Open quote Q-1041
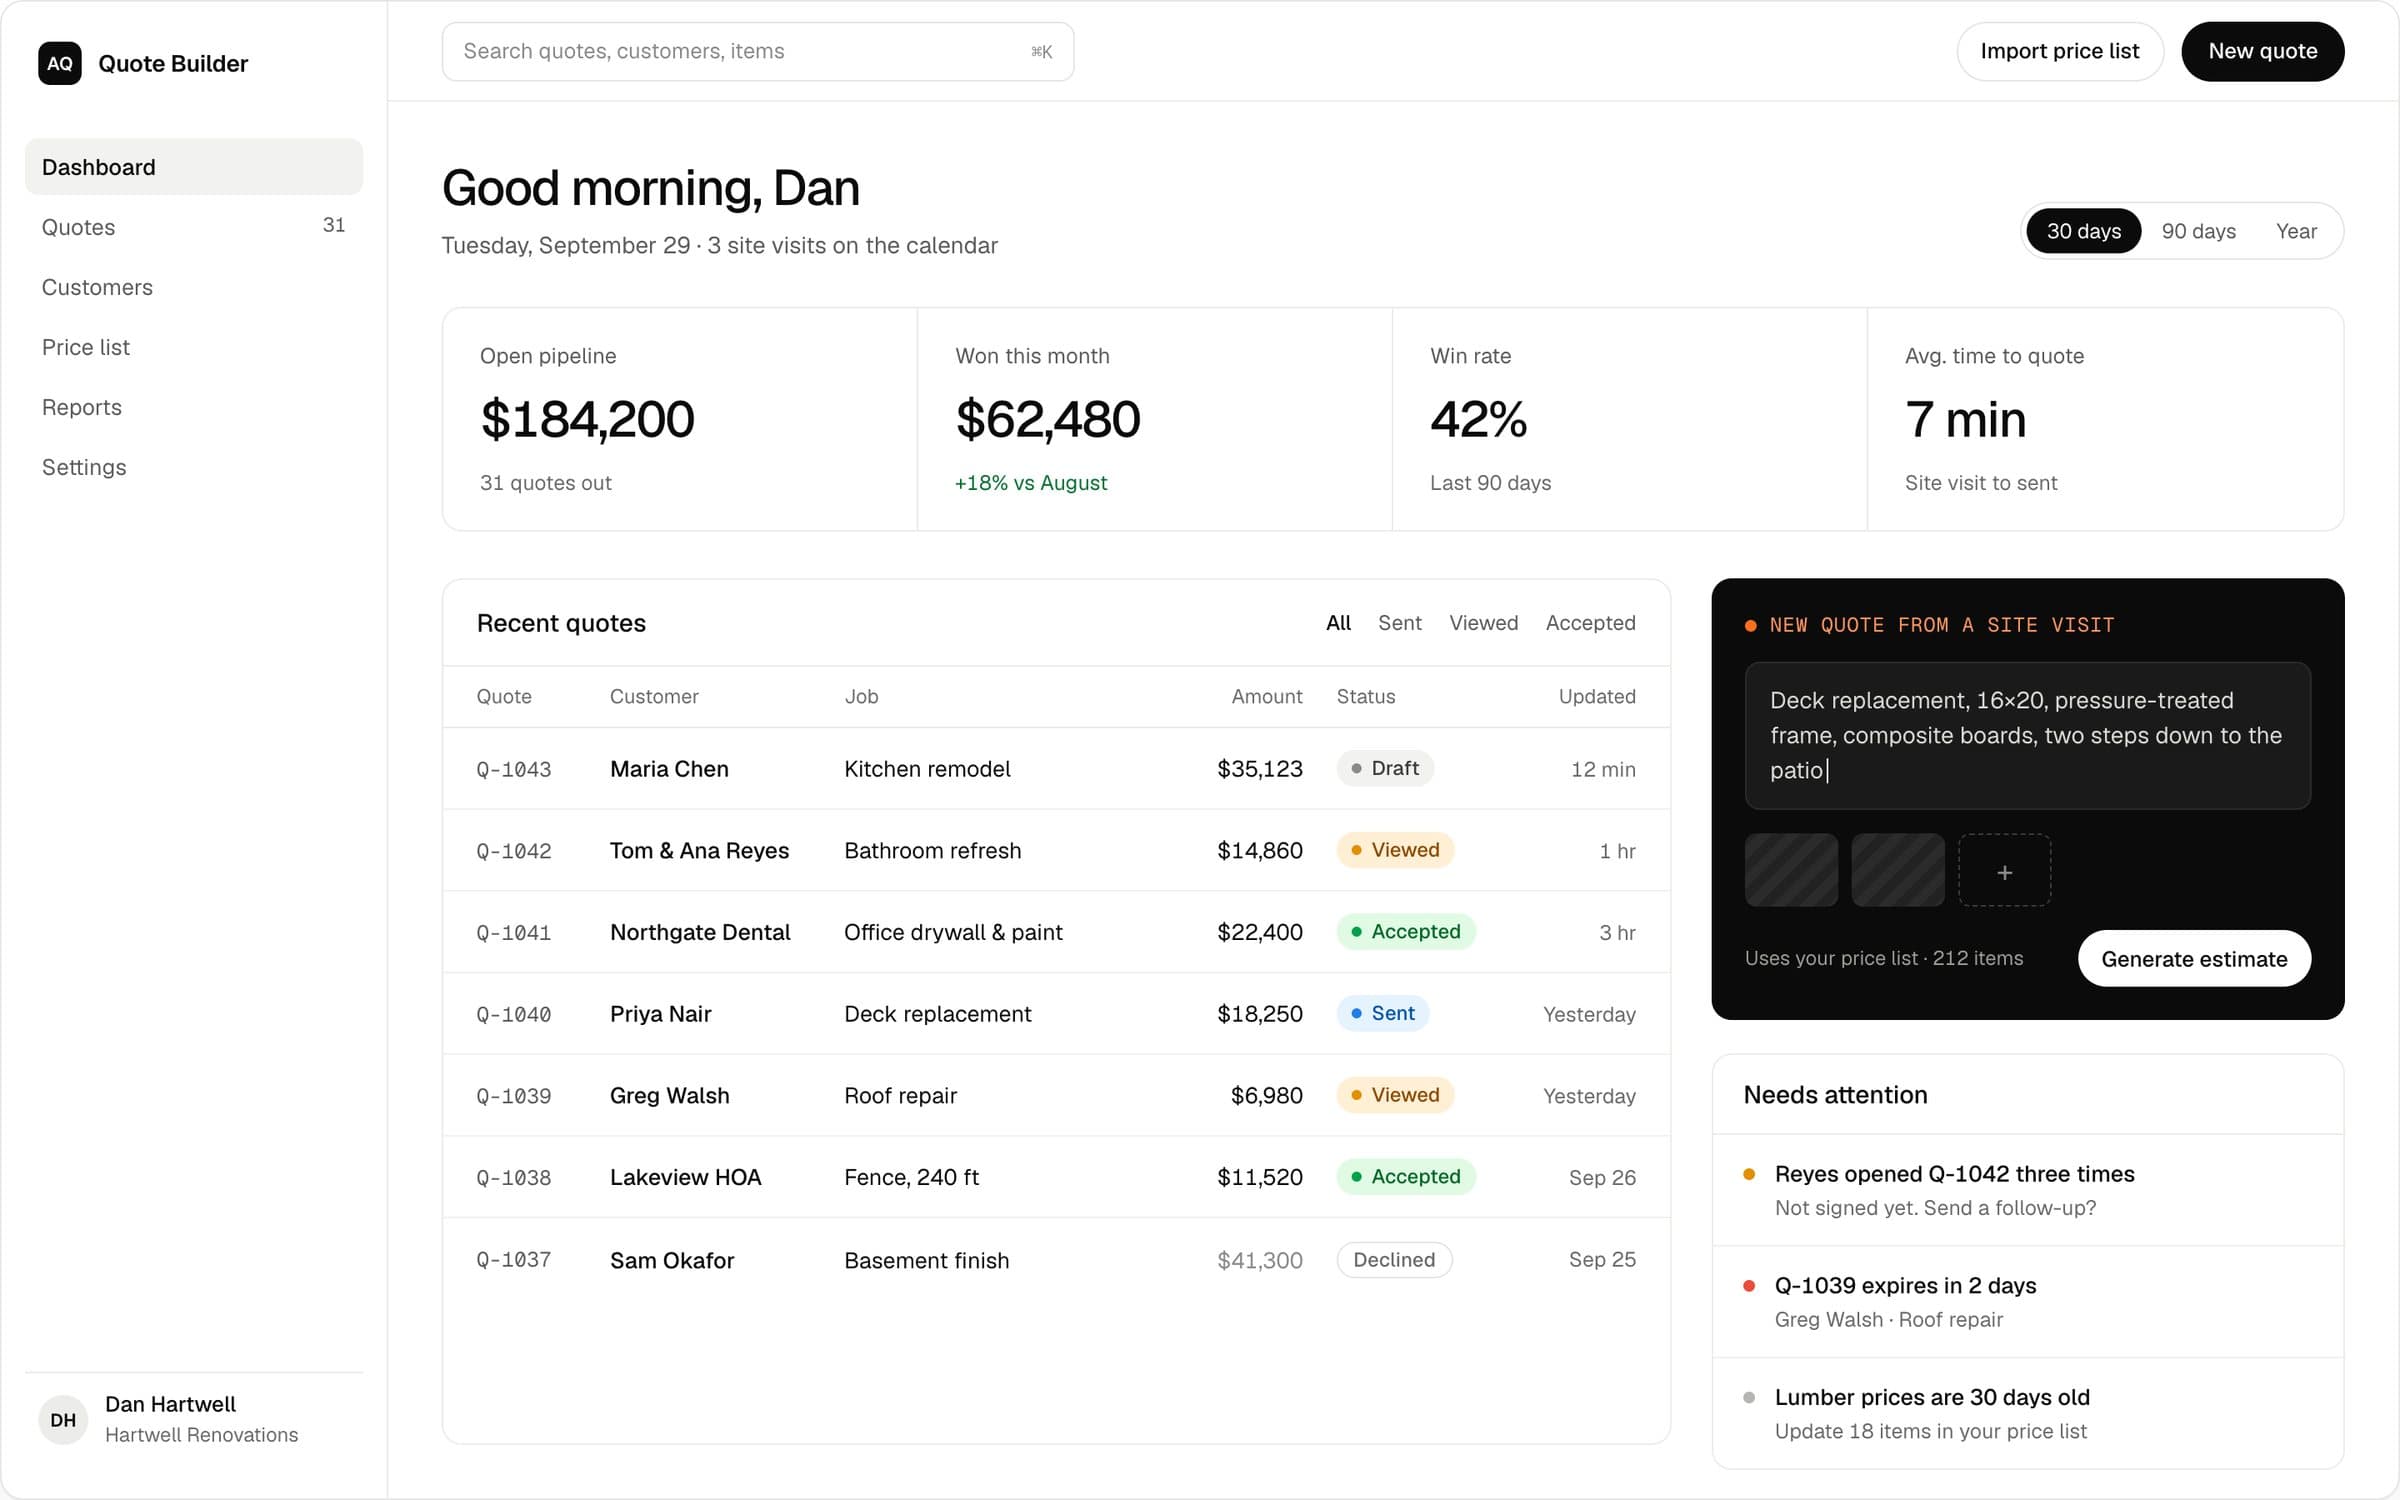The height and width of the screenshot is (1500, 2400). click(x=513, y=933)
